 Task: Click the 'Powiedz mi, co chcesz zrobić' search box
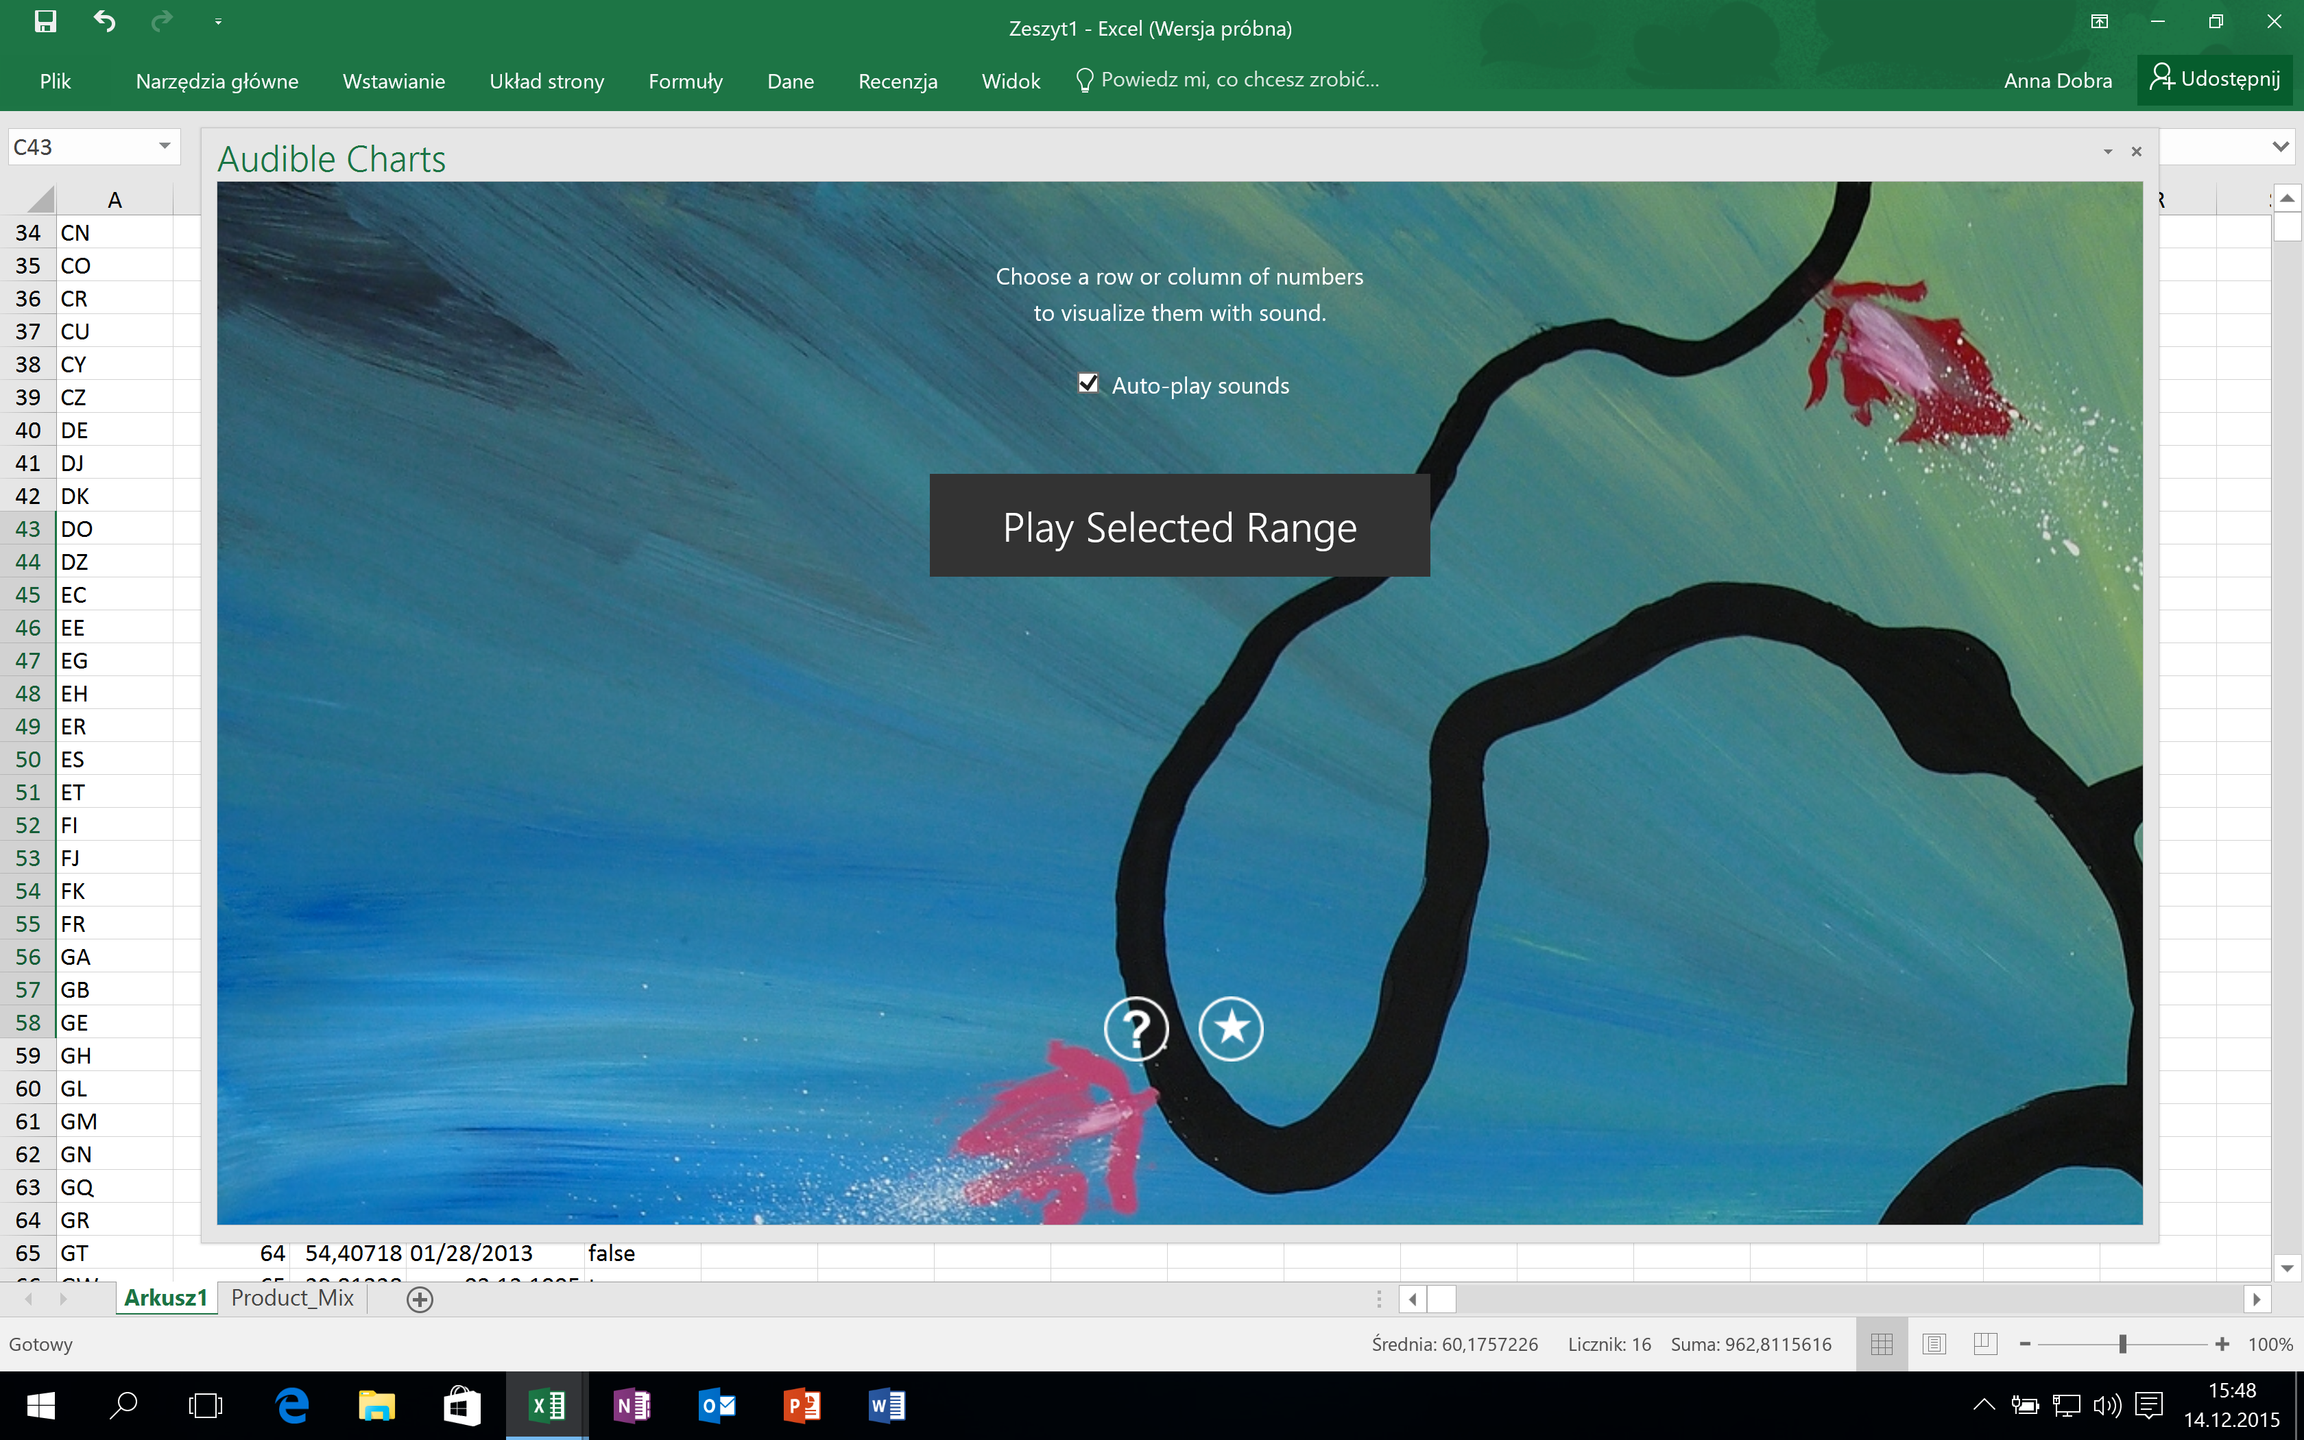click(x=1229, y=80)
